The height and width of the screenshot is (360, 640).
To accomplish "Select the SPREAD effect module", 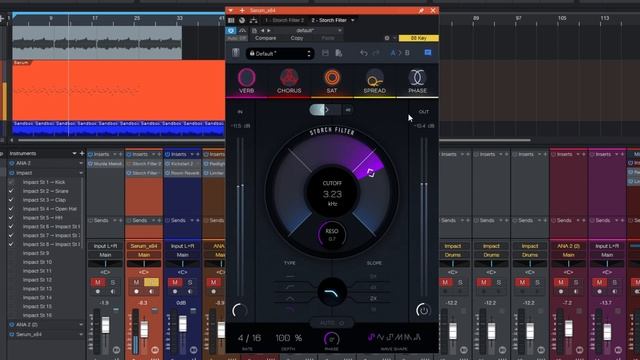I will pyautogui.click(x=375, y=81).
